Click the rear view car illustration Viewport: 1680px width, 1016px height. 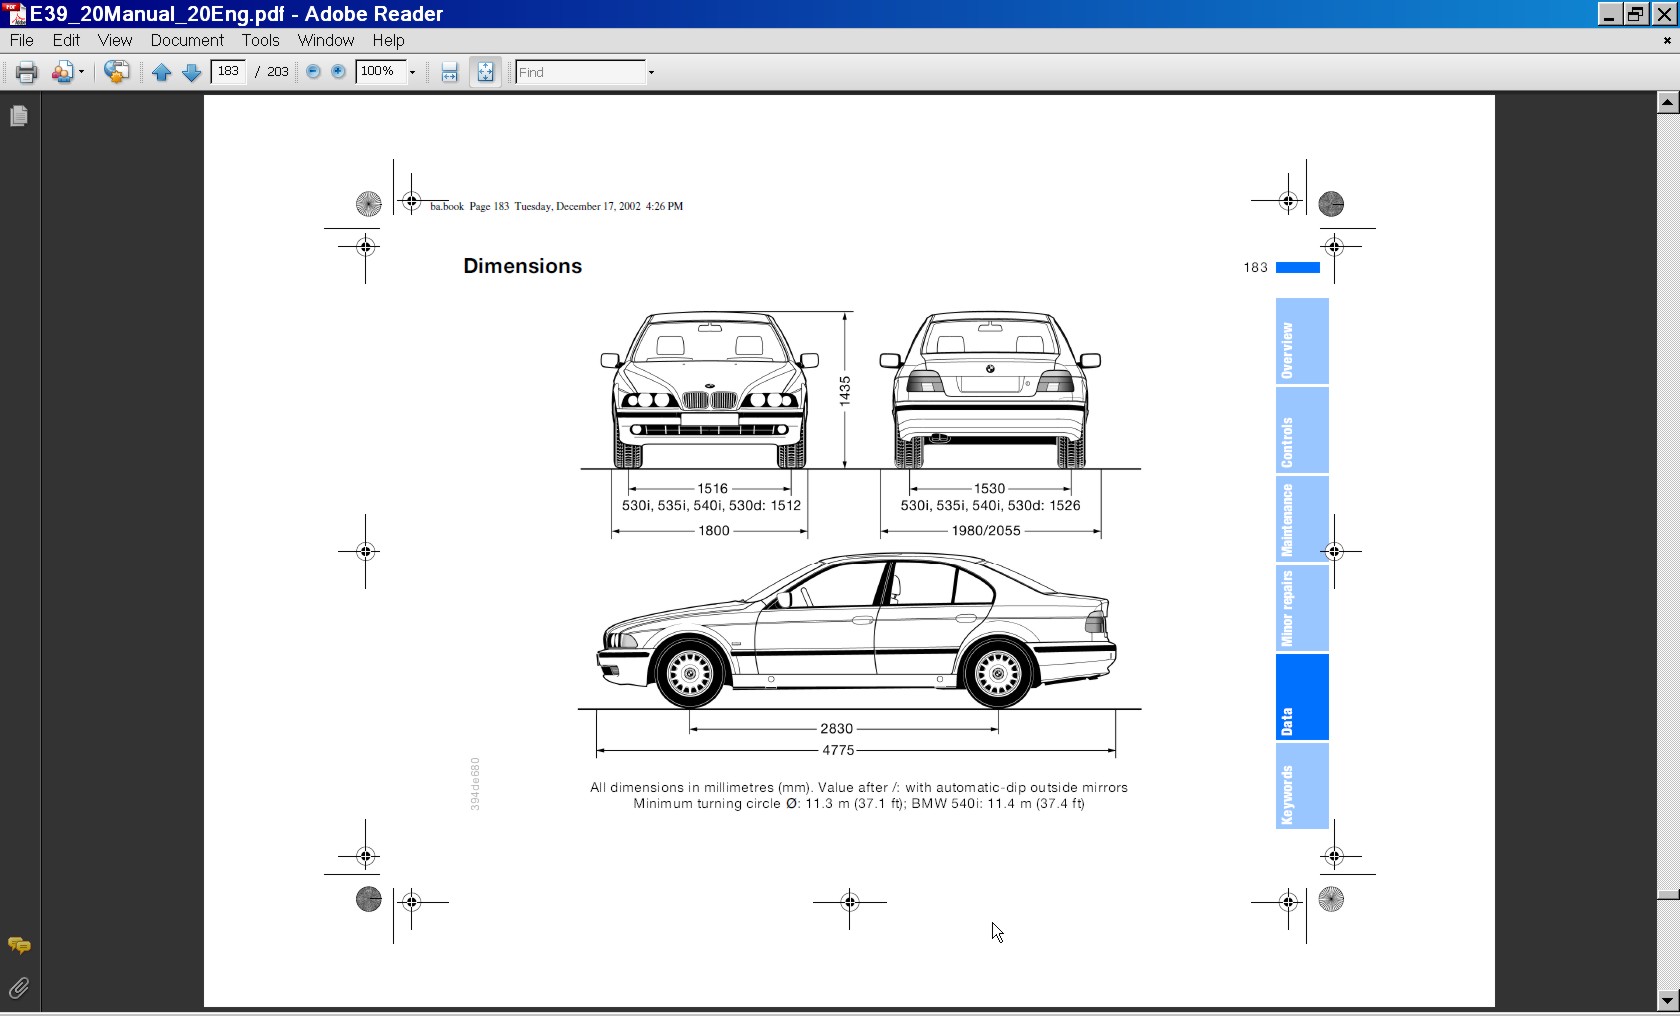(x=990, y=389)
